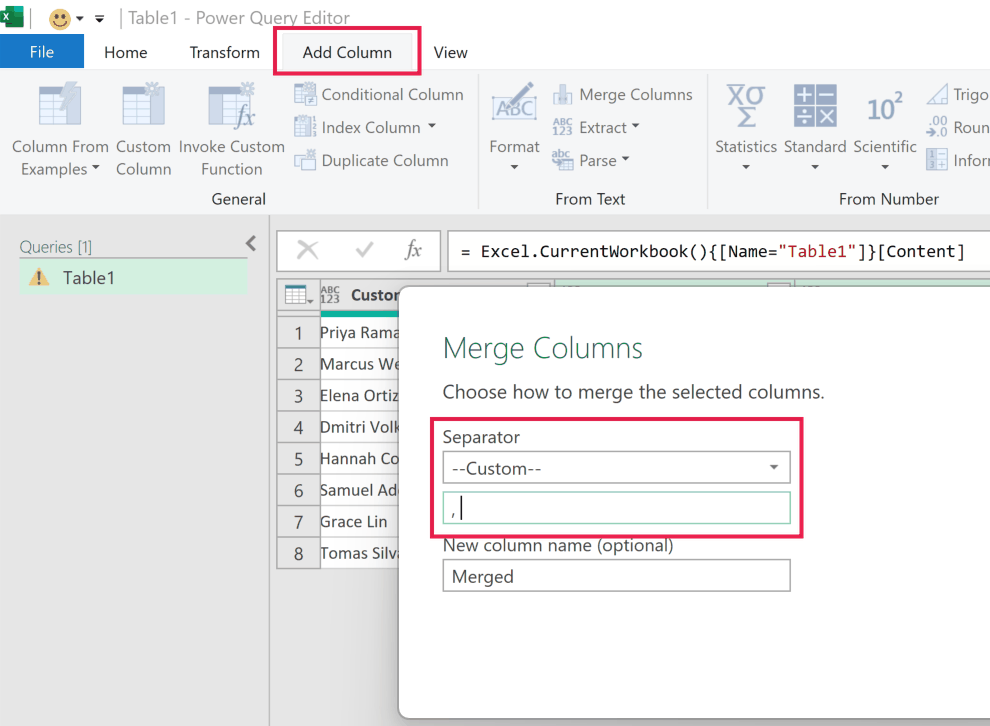Select row number 8
The height and width of the screenshot is (726, 990).
point(299,554)
